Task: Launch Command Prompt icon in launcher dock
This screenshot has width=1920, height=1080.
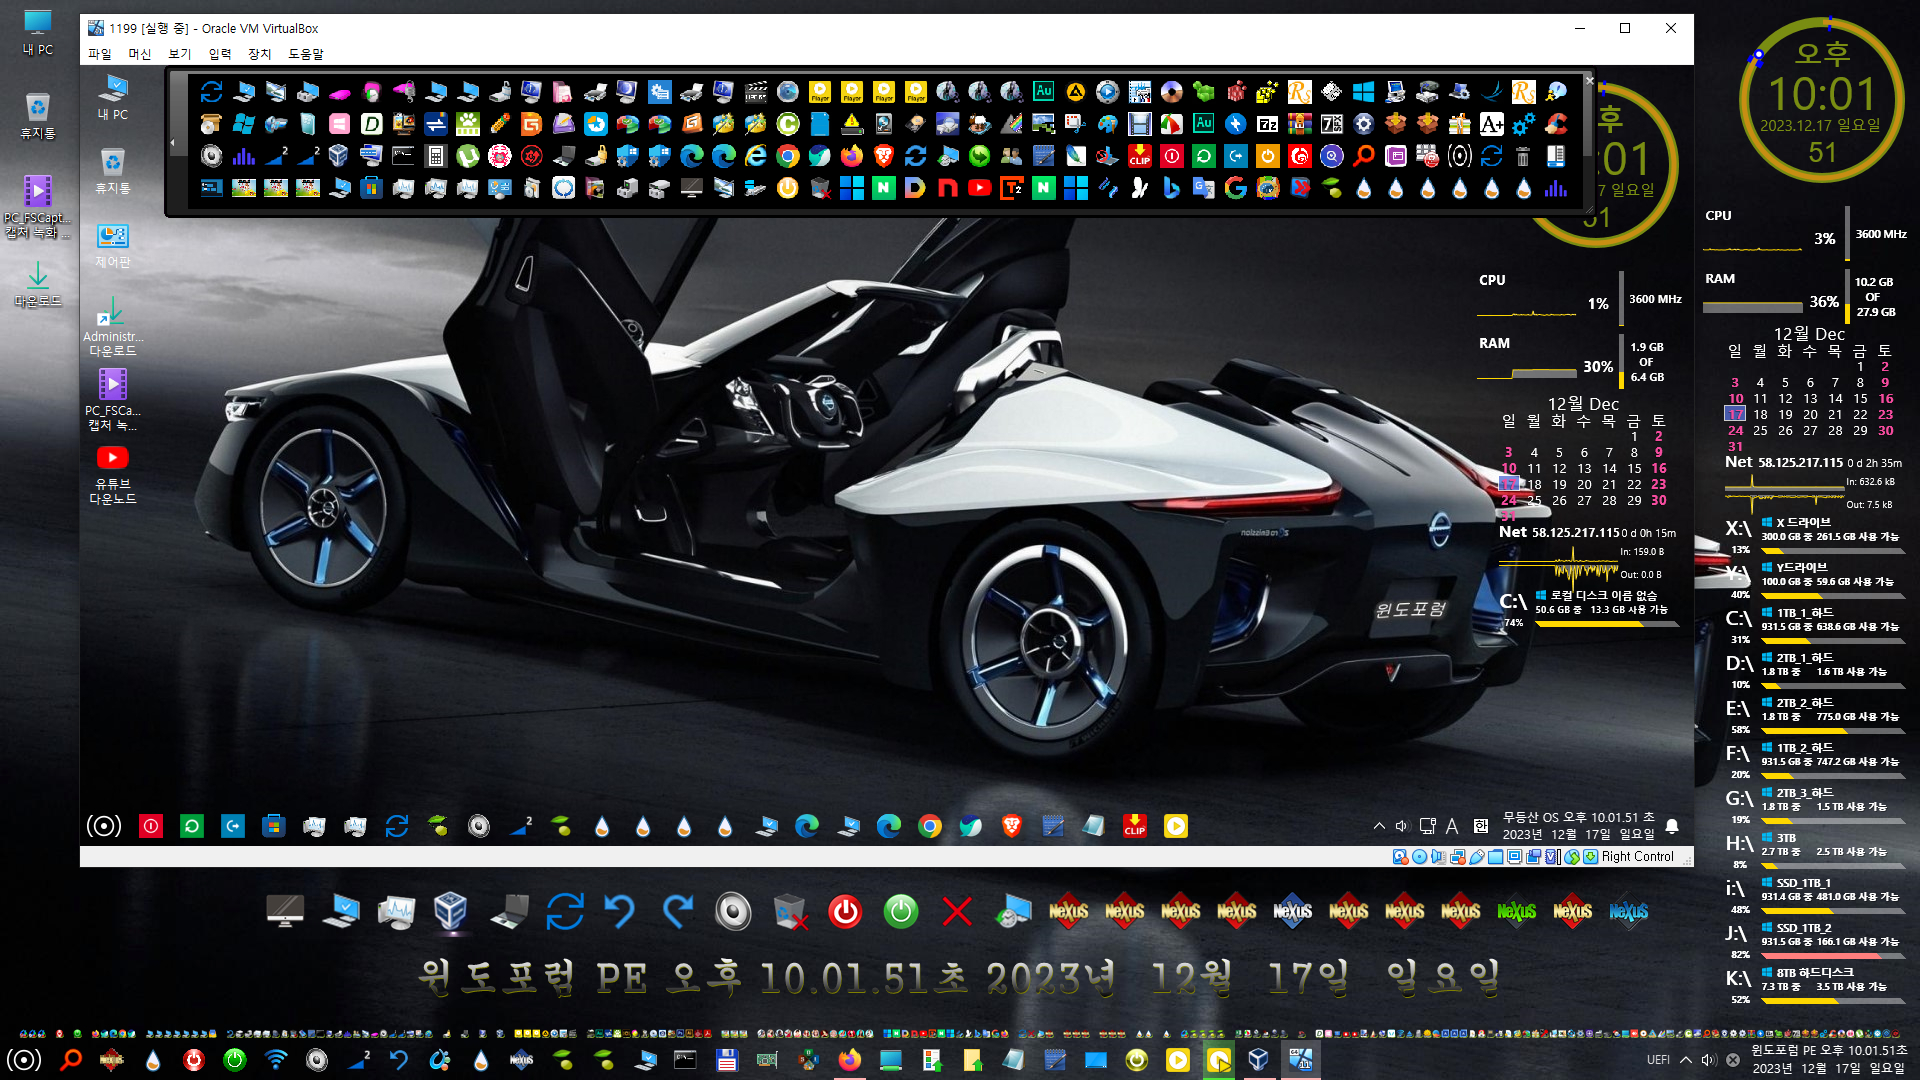Action: pos(404,156)
